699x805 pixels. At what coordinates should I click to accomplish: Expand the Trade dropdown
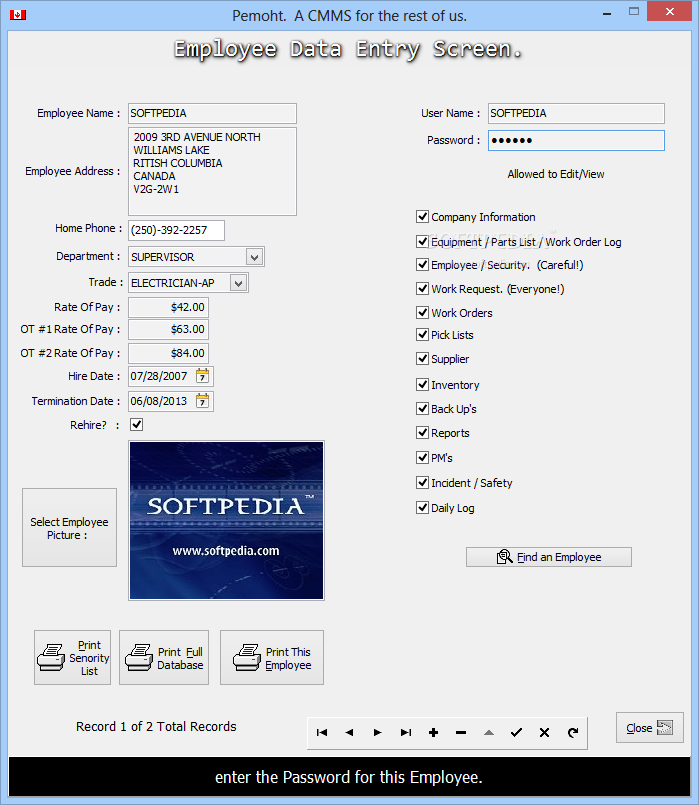tap(239, 283)
